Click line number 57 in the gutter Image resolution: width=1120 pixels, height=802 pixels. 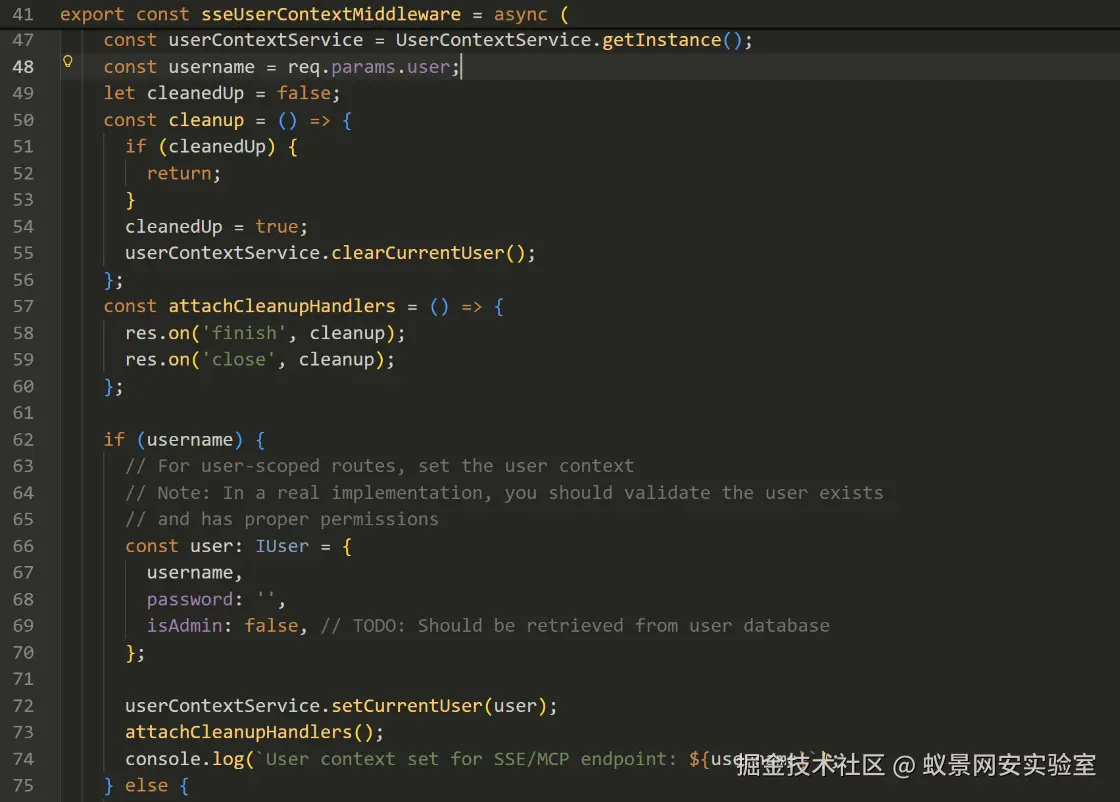(23, 306)
